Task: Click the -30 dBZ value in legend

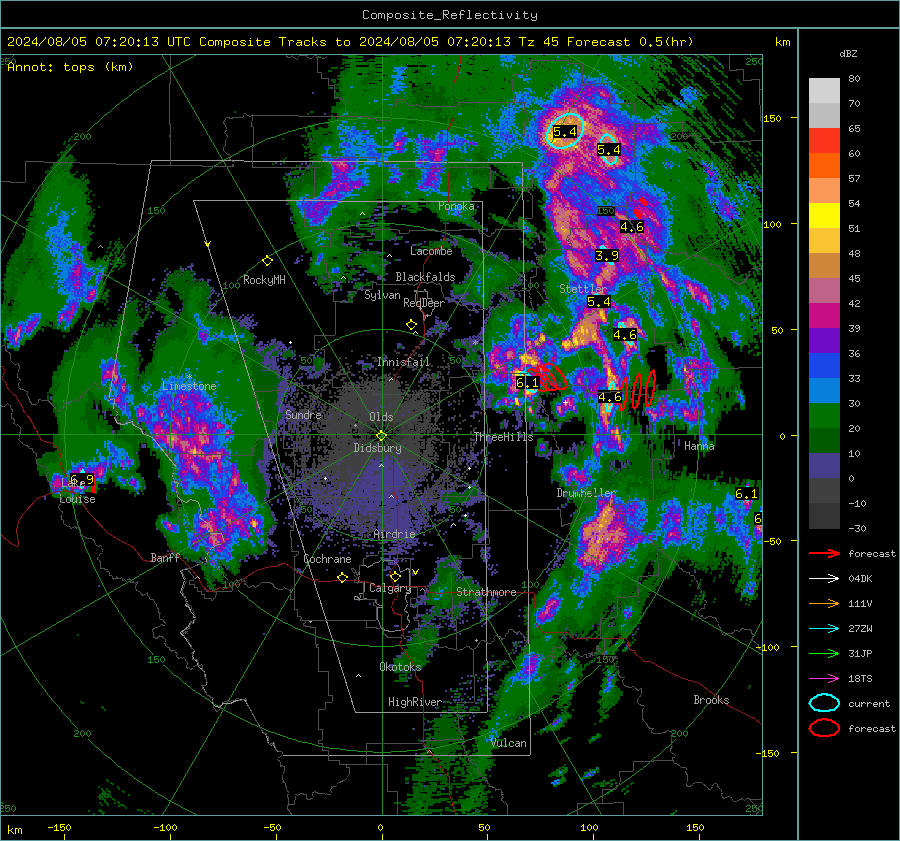Action: (857, 528)
